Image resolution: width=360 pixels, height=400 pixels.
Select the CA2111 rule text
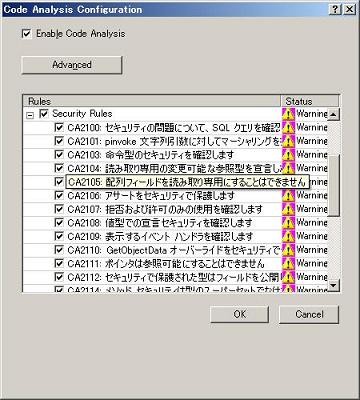[166, 264]
